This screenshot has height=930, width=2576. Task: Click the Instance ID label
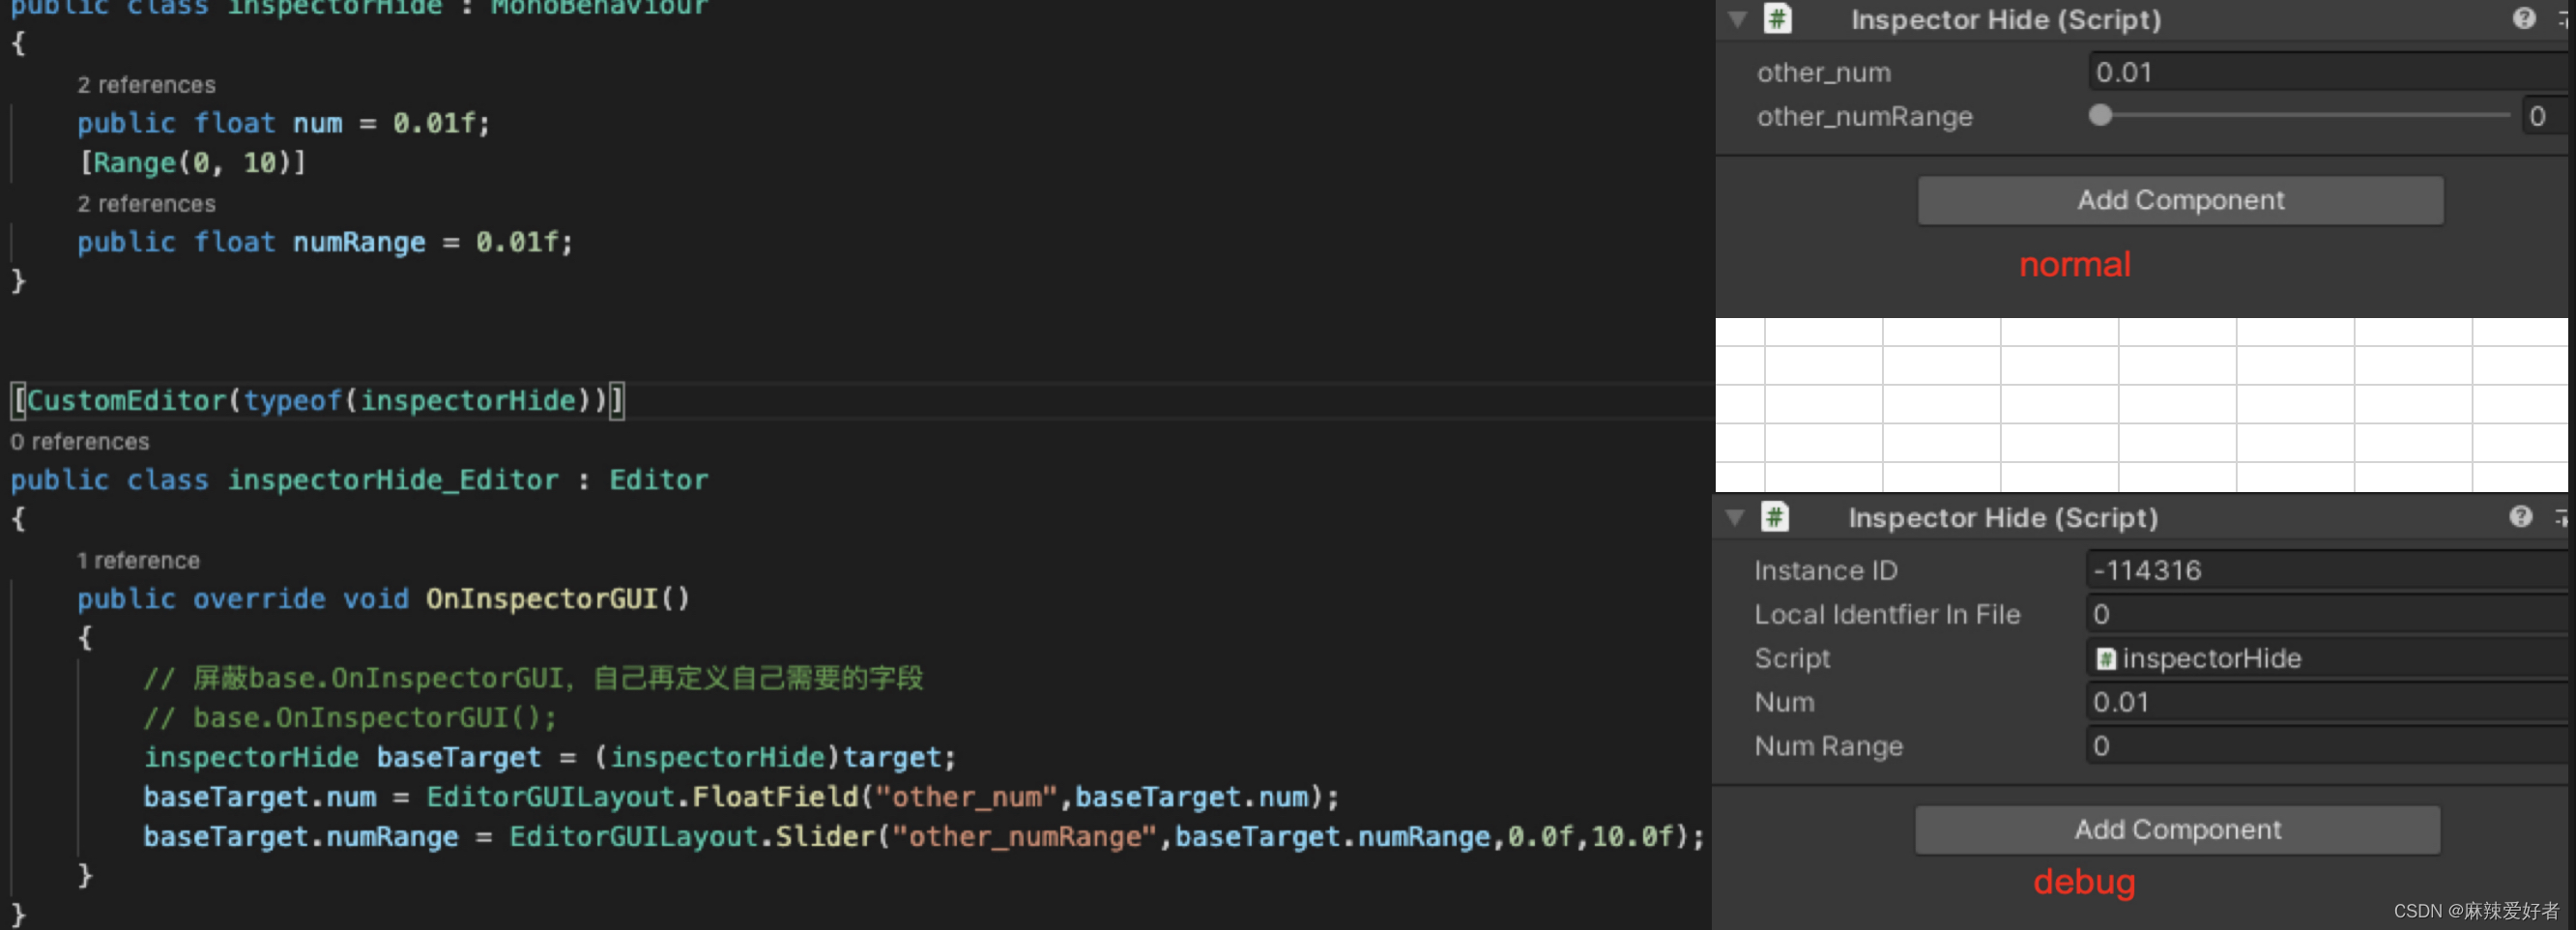tap(1825, 570)
